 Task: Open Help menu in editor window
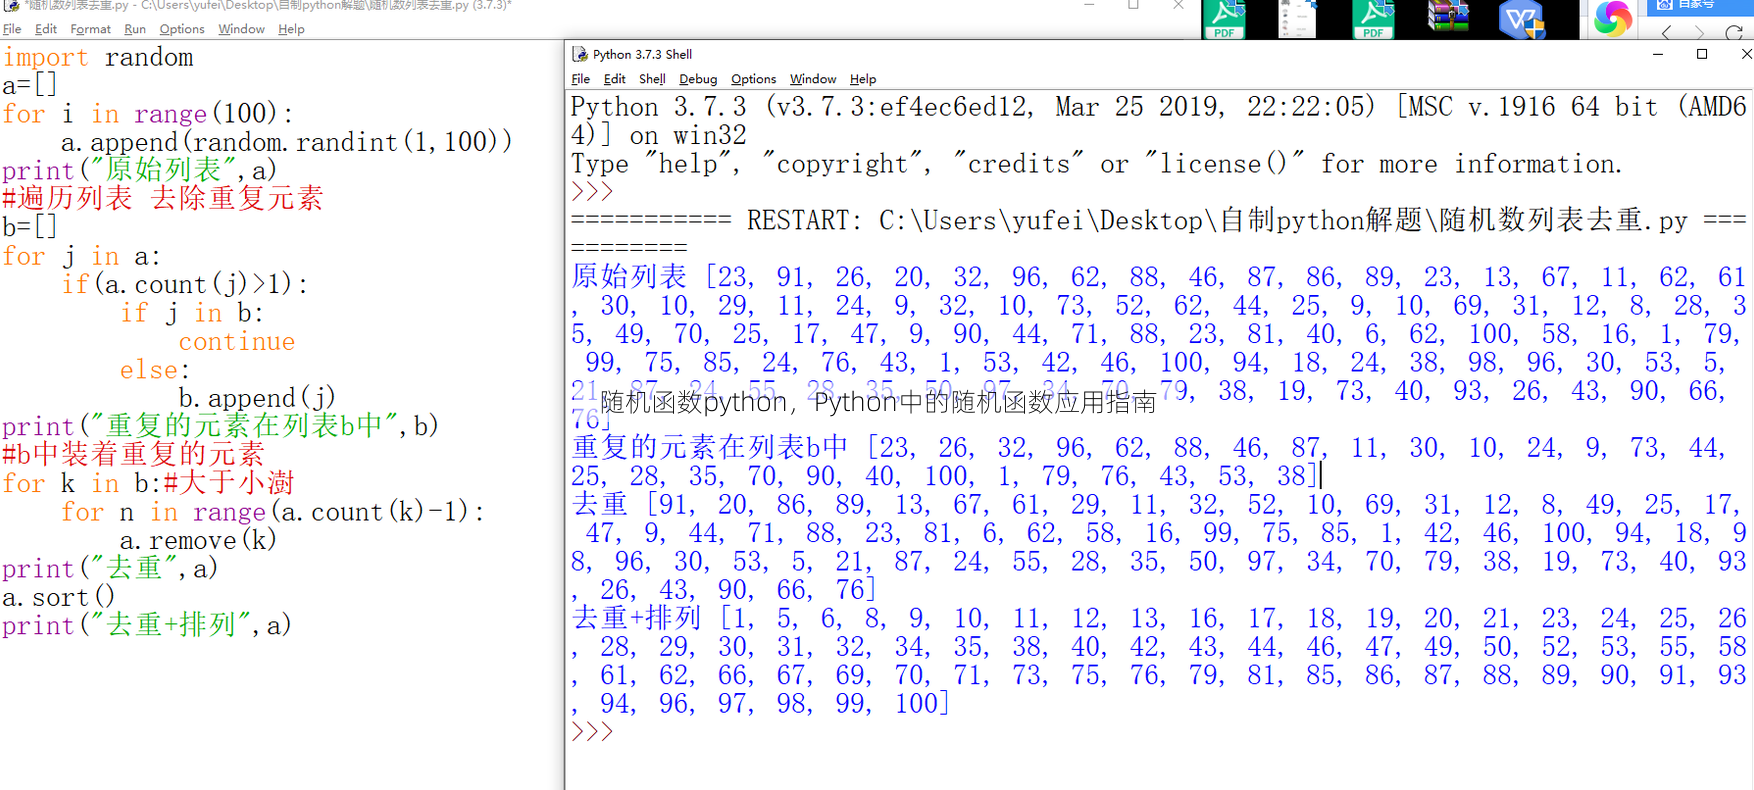point(291,29)
